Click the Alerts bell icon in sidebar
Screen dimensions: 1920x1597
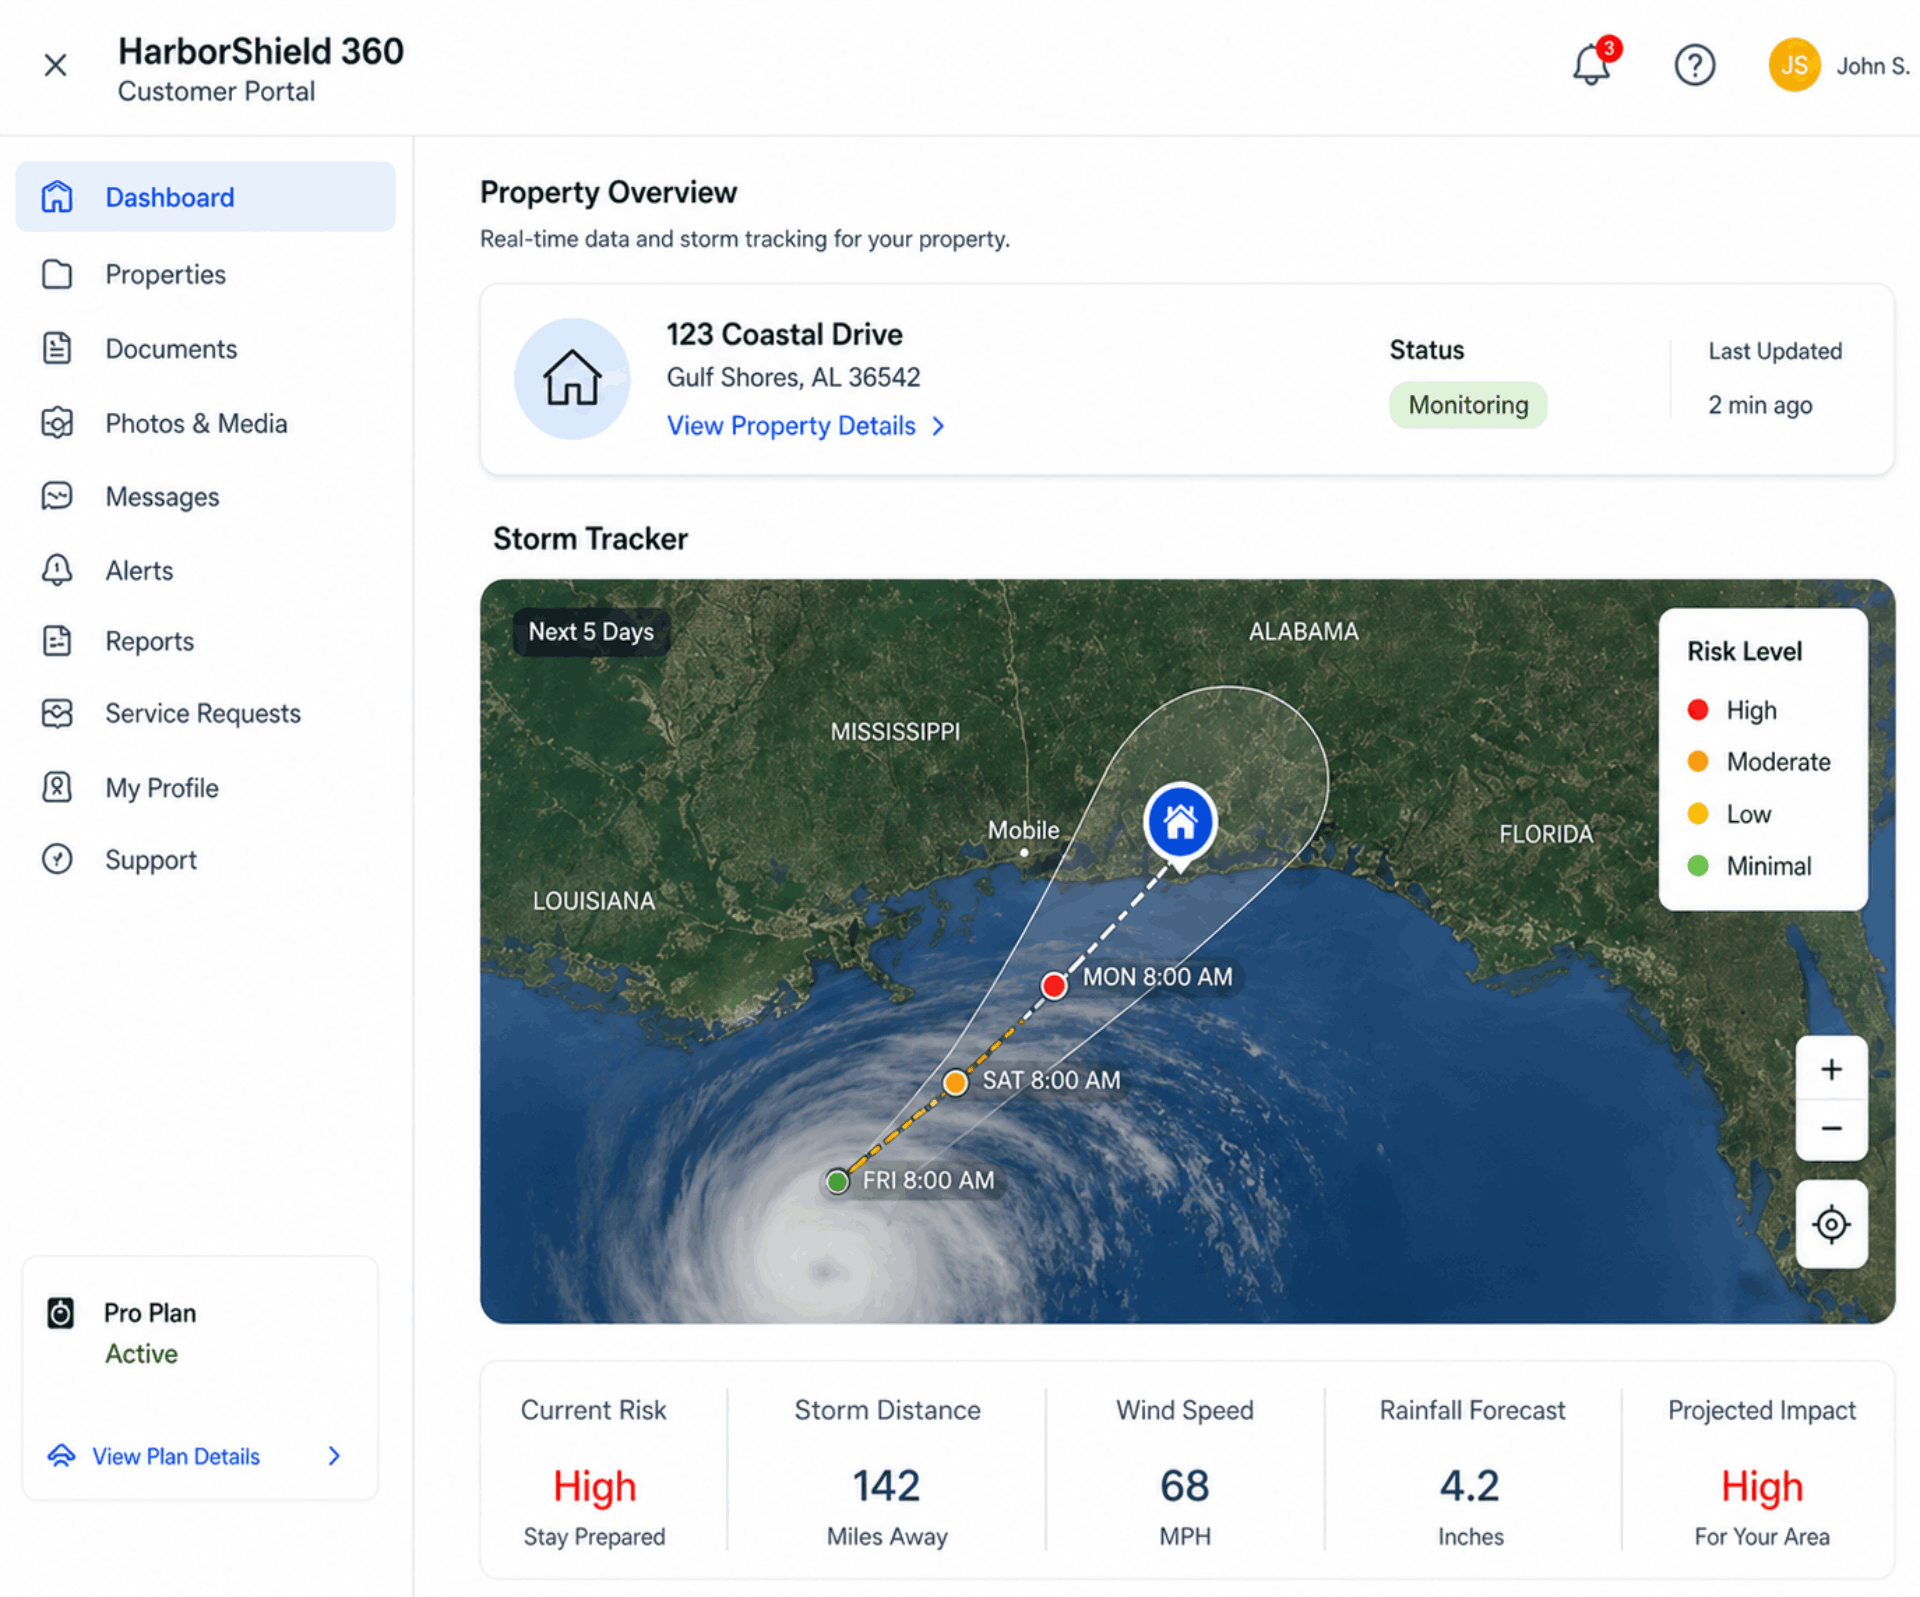pyautogui.click(x=57, y=570)
